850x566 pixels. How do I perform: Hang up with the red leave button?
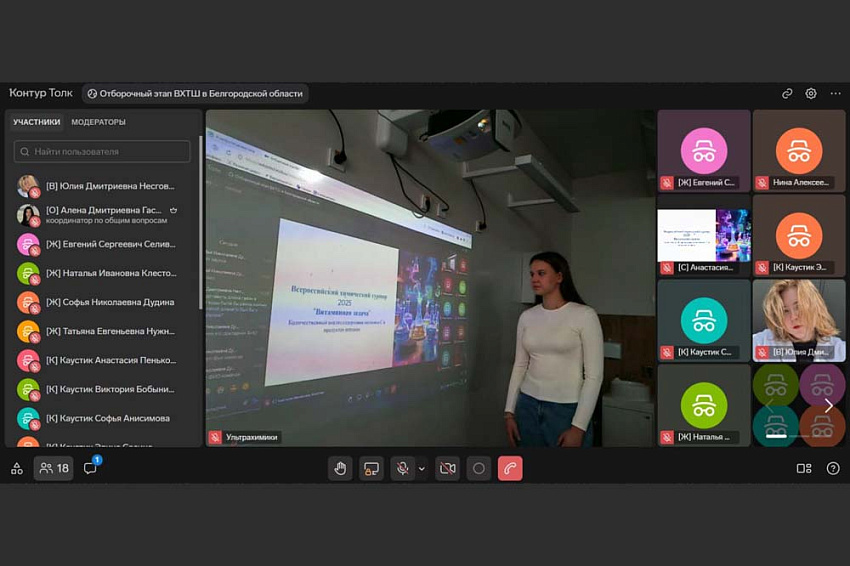[x=510, y=468]
